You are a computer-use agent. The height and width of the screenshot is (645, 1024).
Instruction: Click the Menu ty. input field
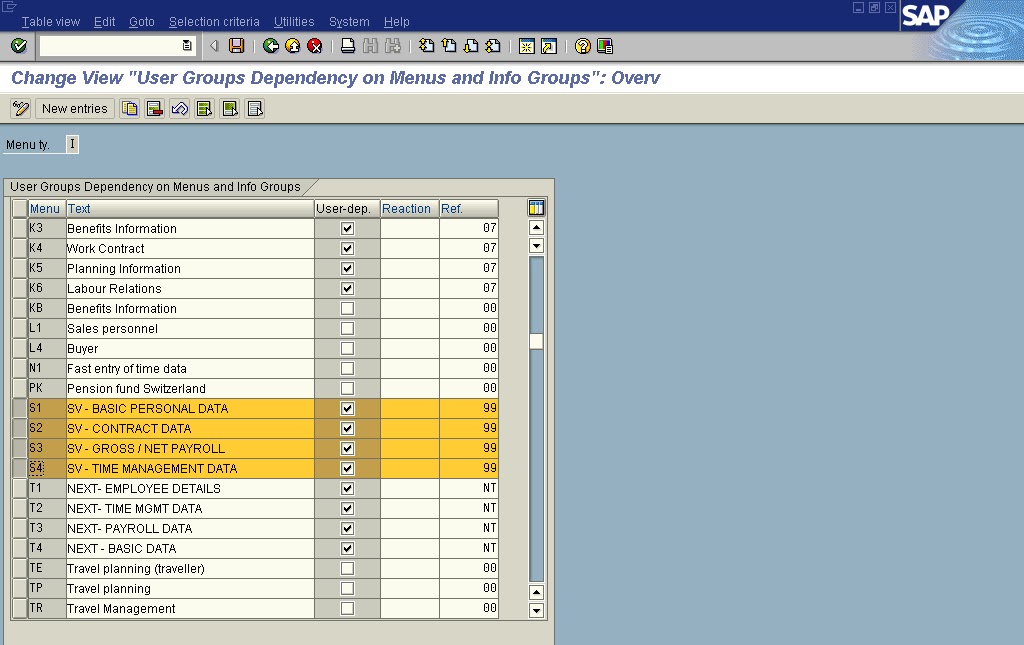click(70, 143)
